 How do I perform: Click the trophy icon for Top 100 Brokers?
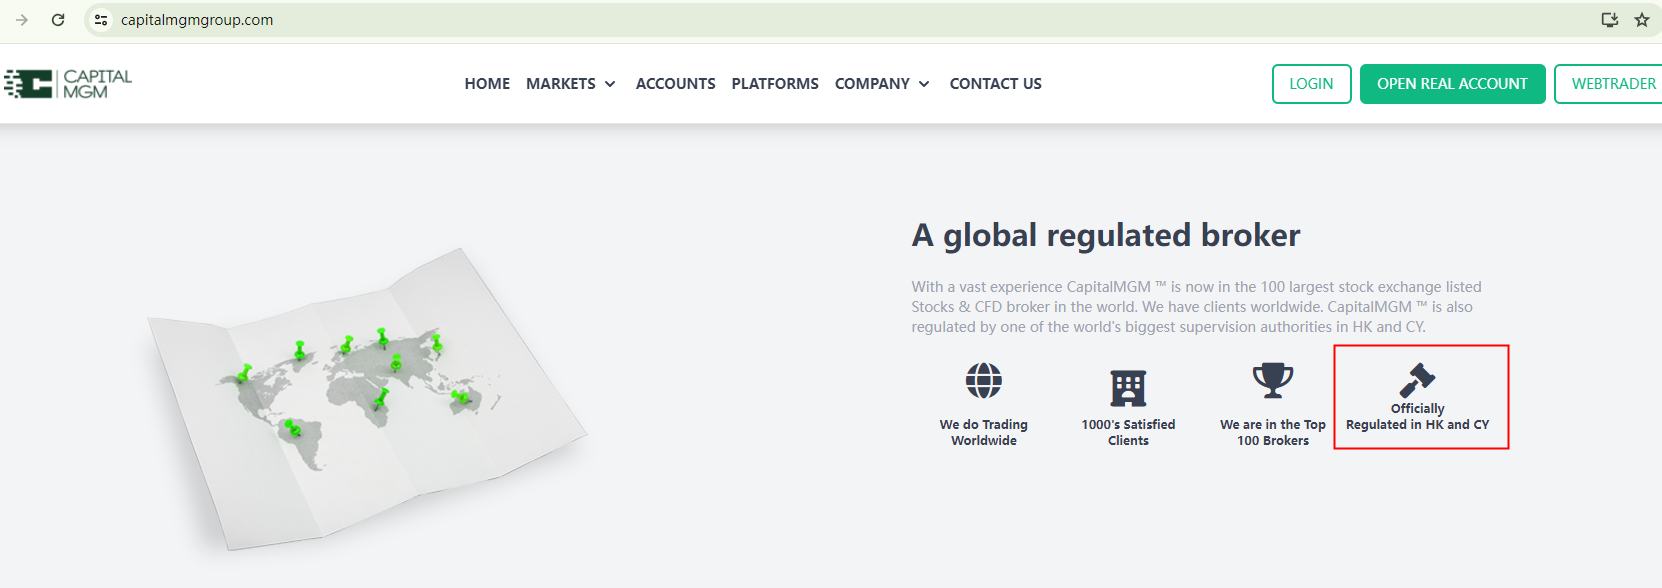pyautogui.click(x=1273, y=381)
